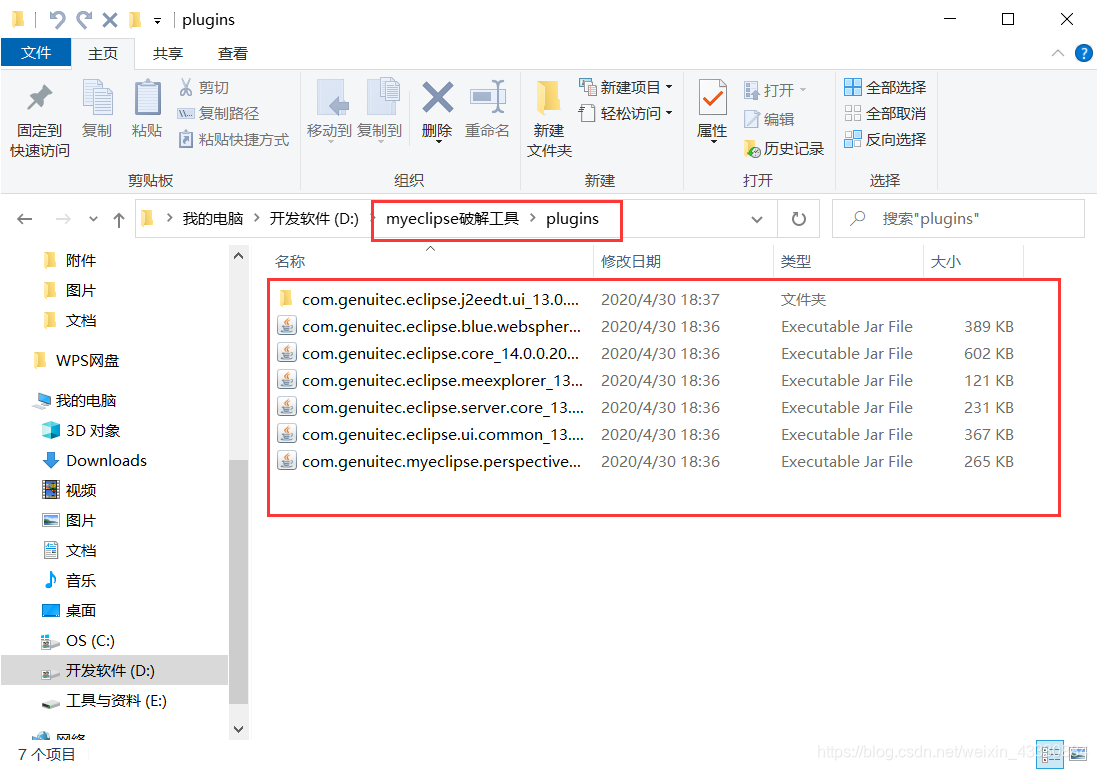This screenshot has height=770, width=1098.
Task: Expand the Open (打开) dropdown arrow
Action: tap(802, 90)
